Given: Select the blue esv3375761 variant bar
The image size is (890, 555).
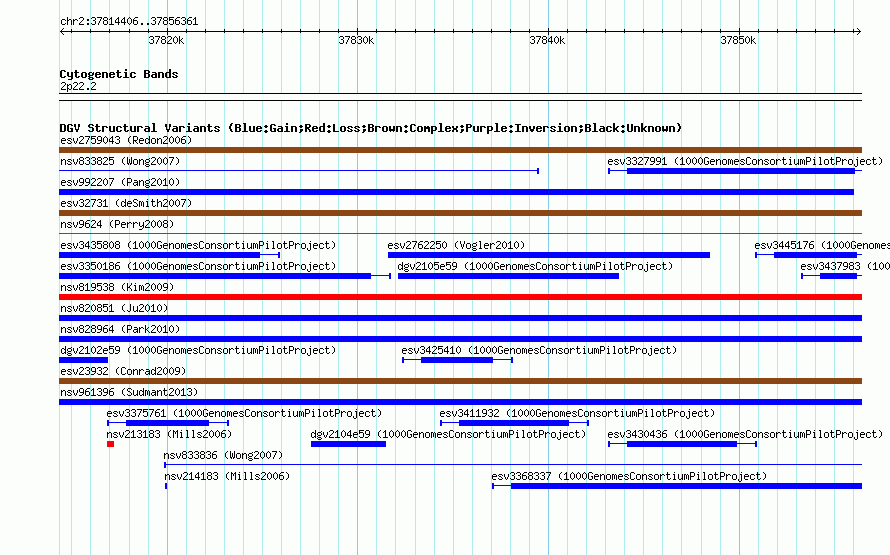Looking at the screenshot, I should (x=167, y=423).
